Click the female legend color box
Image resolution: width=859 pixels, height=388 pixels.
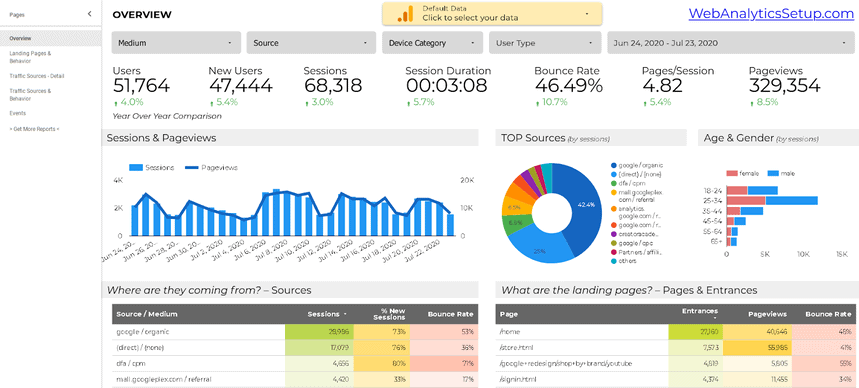click(731, 173)
